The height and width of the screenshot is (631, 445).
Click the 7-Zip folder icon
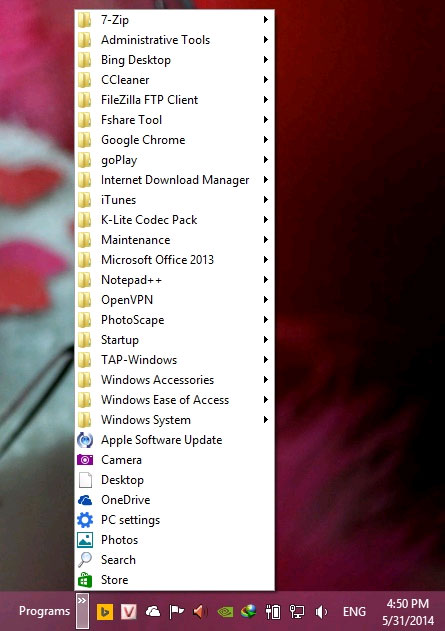(84, 20)
